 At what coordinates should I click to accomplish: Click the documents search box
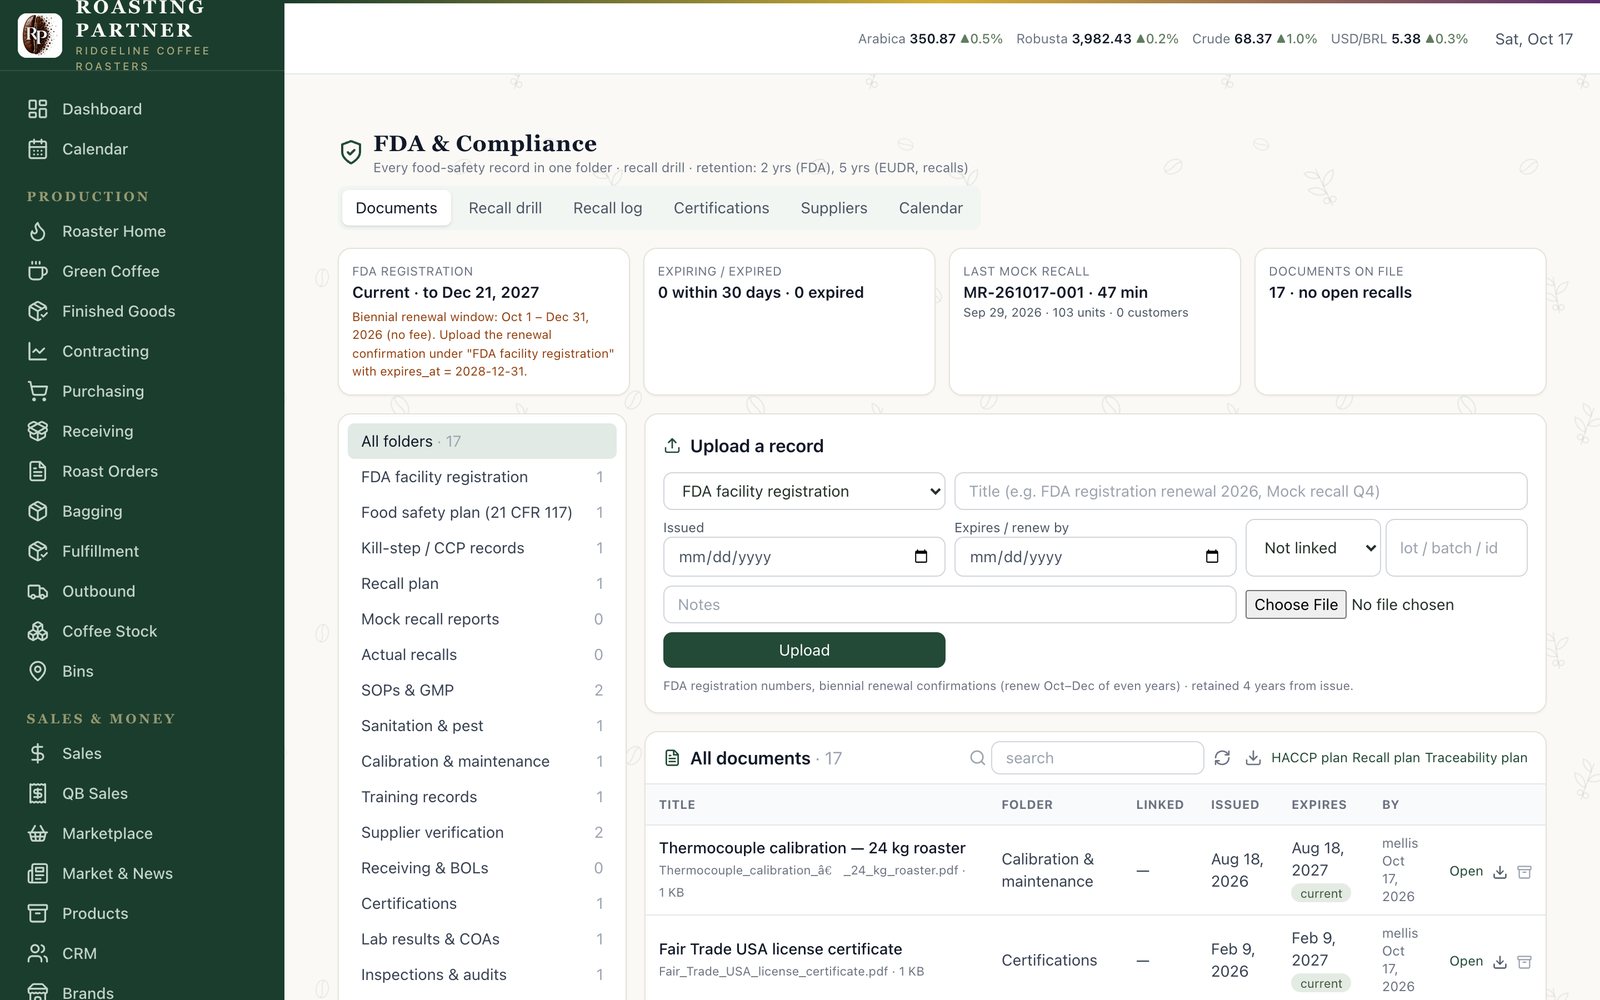coord(1097,758)
